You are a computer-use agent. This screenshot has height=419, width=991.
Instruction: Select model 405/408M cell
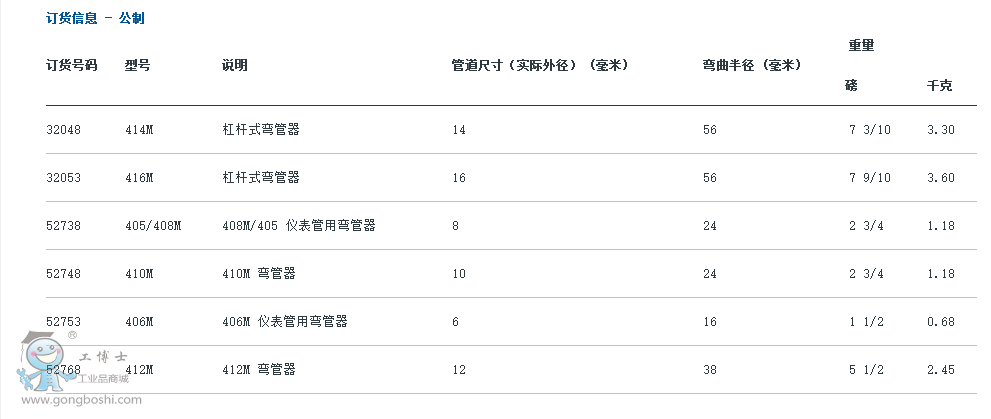pyautogui.click(x=153, y=226)
